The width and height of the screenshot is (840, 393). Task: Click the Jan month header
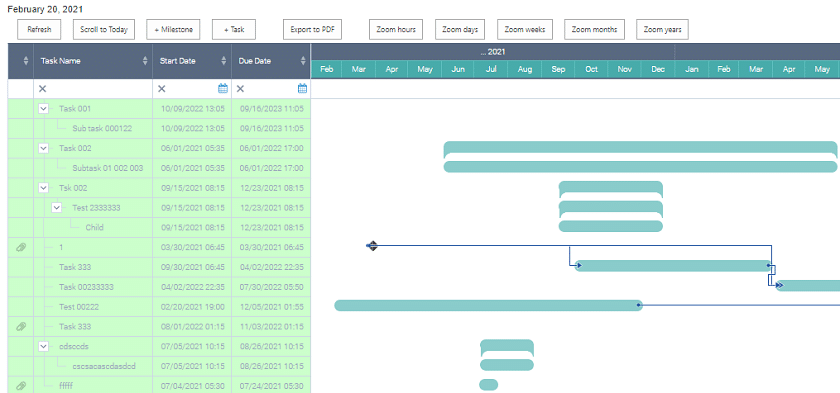(692, 70)
